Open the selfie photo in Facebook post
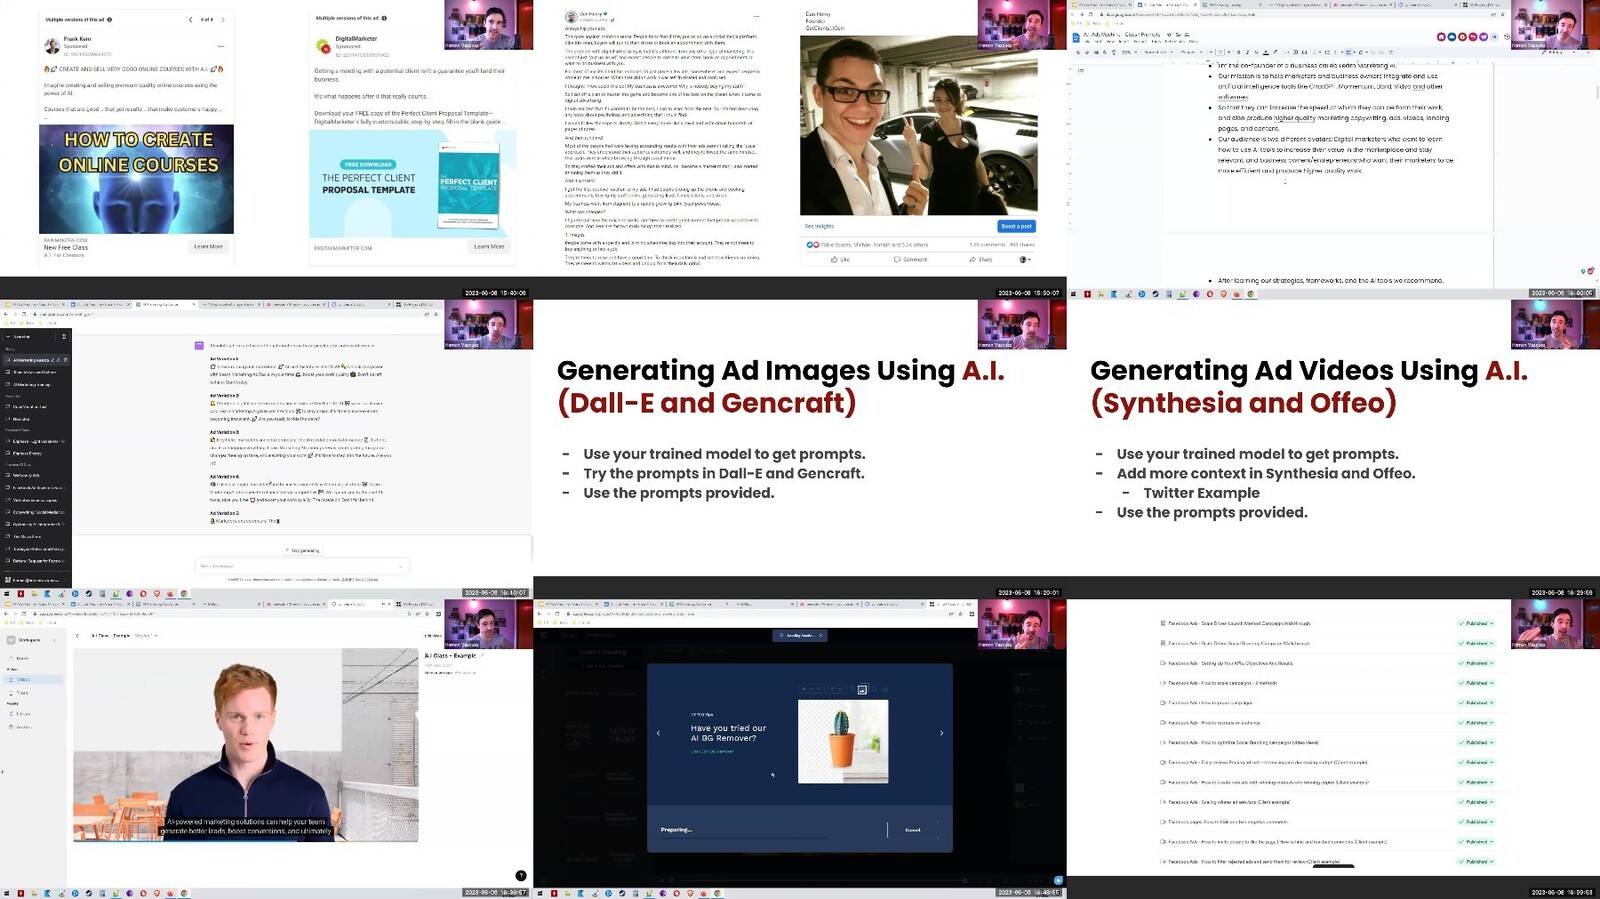 [918, 125]
